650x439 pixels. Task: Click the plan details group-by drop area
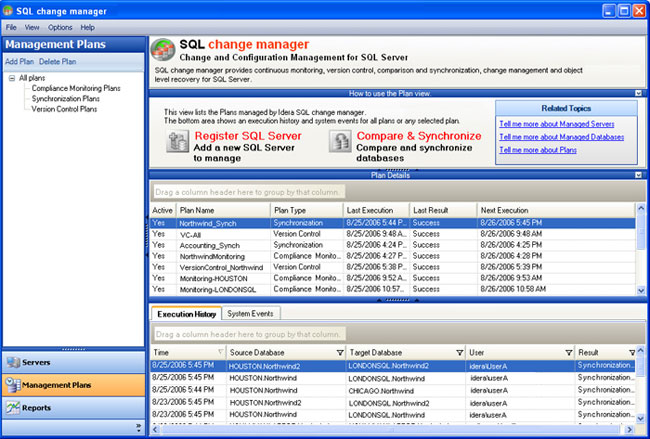tap(248, 192)
